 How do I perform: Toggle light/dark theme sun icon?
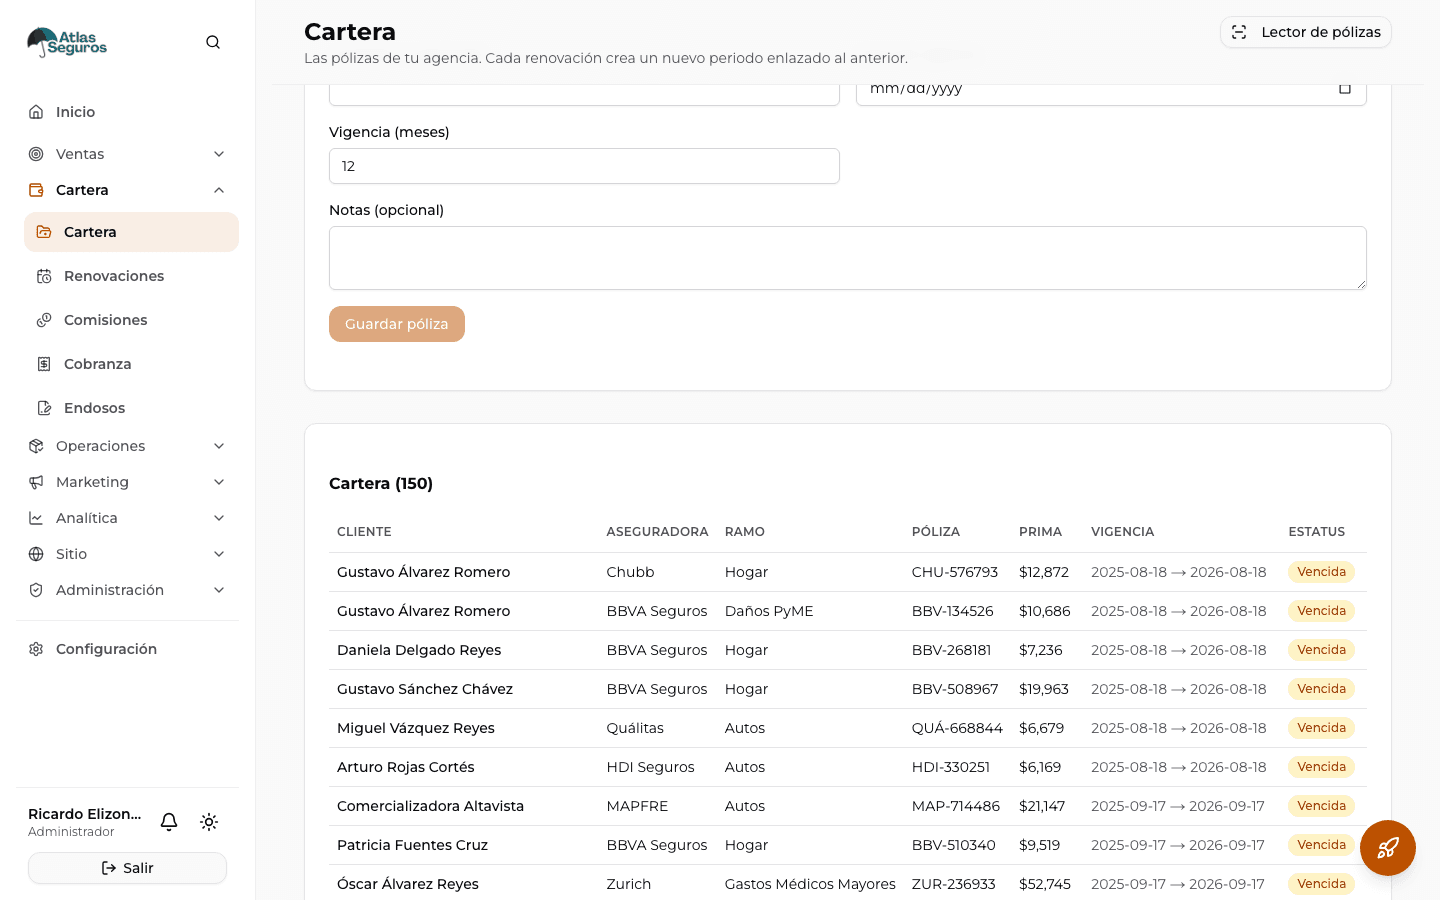pos(209,822)
